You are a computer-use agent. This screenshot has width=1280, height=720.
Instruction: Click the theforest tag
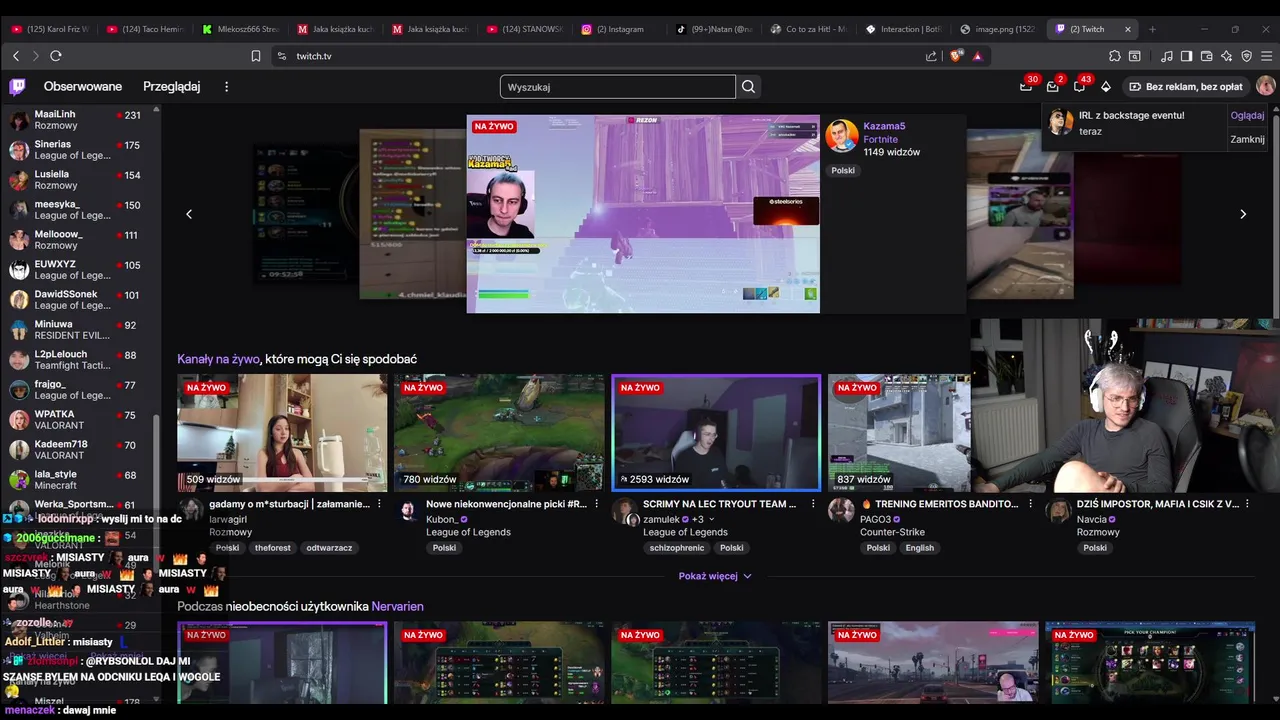point(272,548)
